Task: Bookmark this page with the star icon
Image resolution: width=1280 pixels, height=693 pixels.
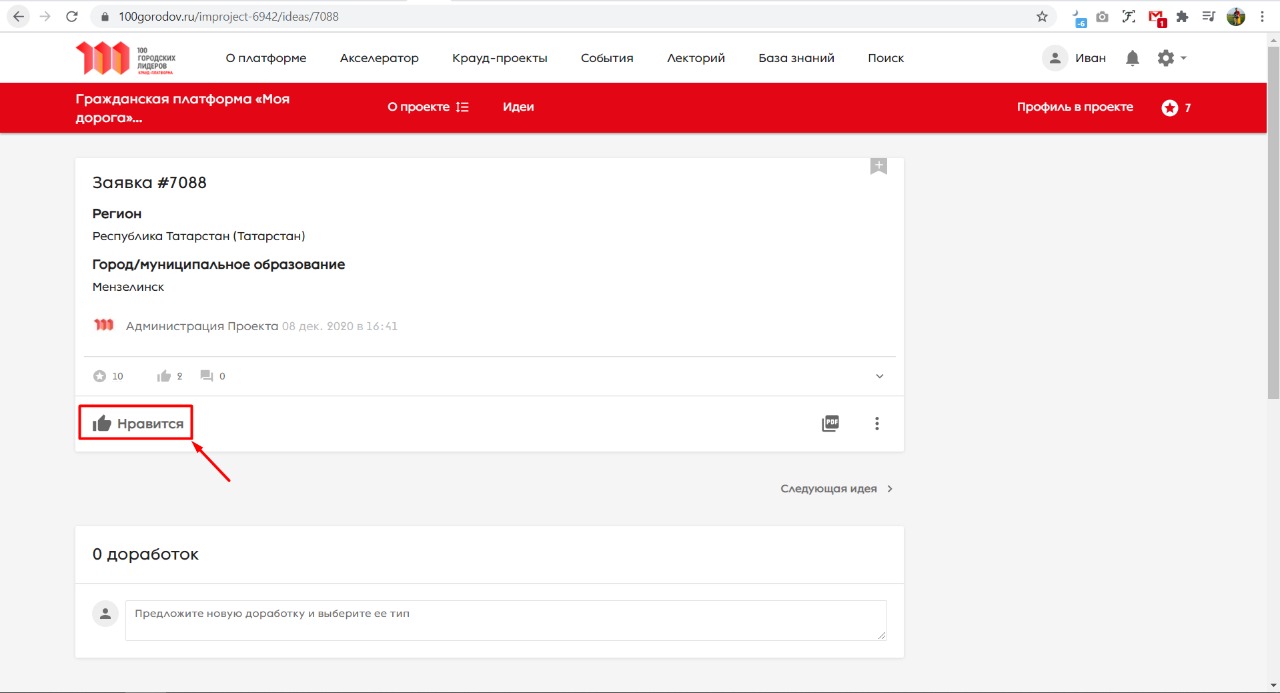Action: pyautogui.click(x=1042, y=17)
